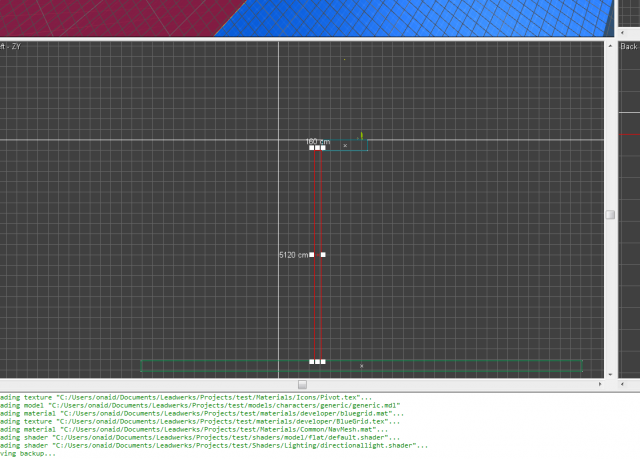Click the top-right resize handle of selection
Screen dimensions: 640x459
coord(323,148)
